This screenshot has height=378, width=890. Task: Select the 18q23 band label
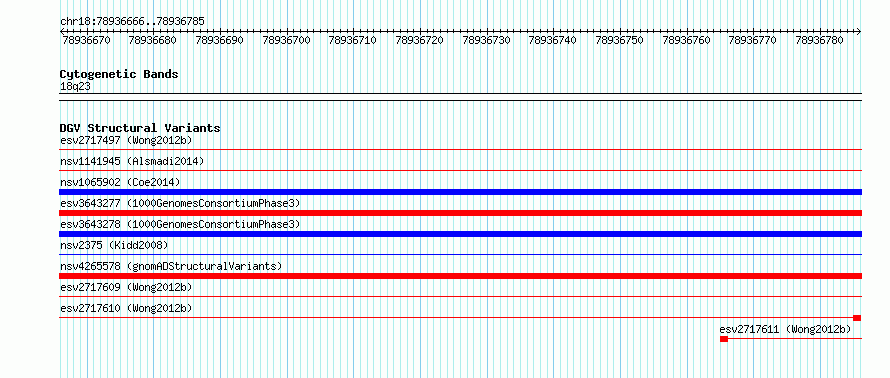[x=75, y=86]
